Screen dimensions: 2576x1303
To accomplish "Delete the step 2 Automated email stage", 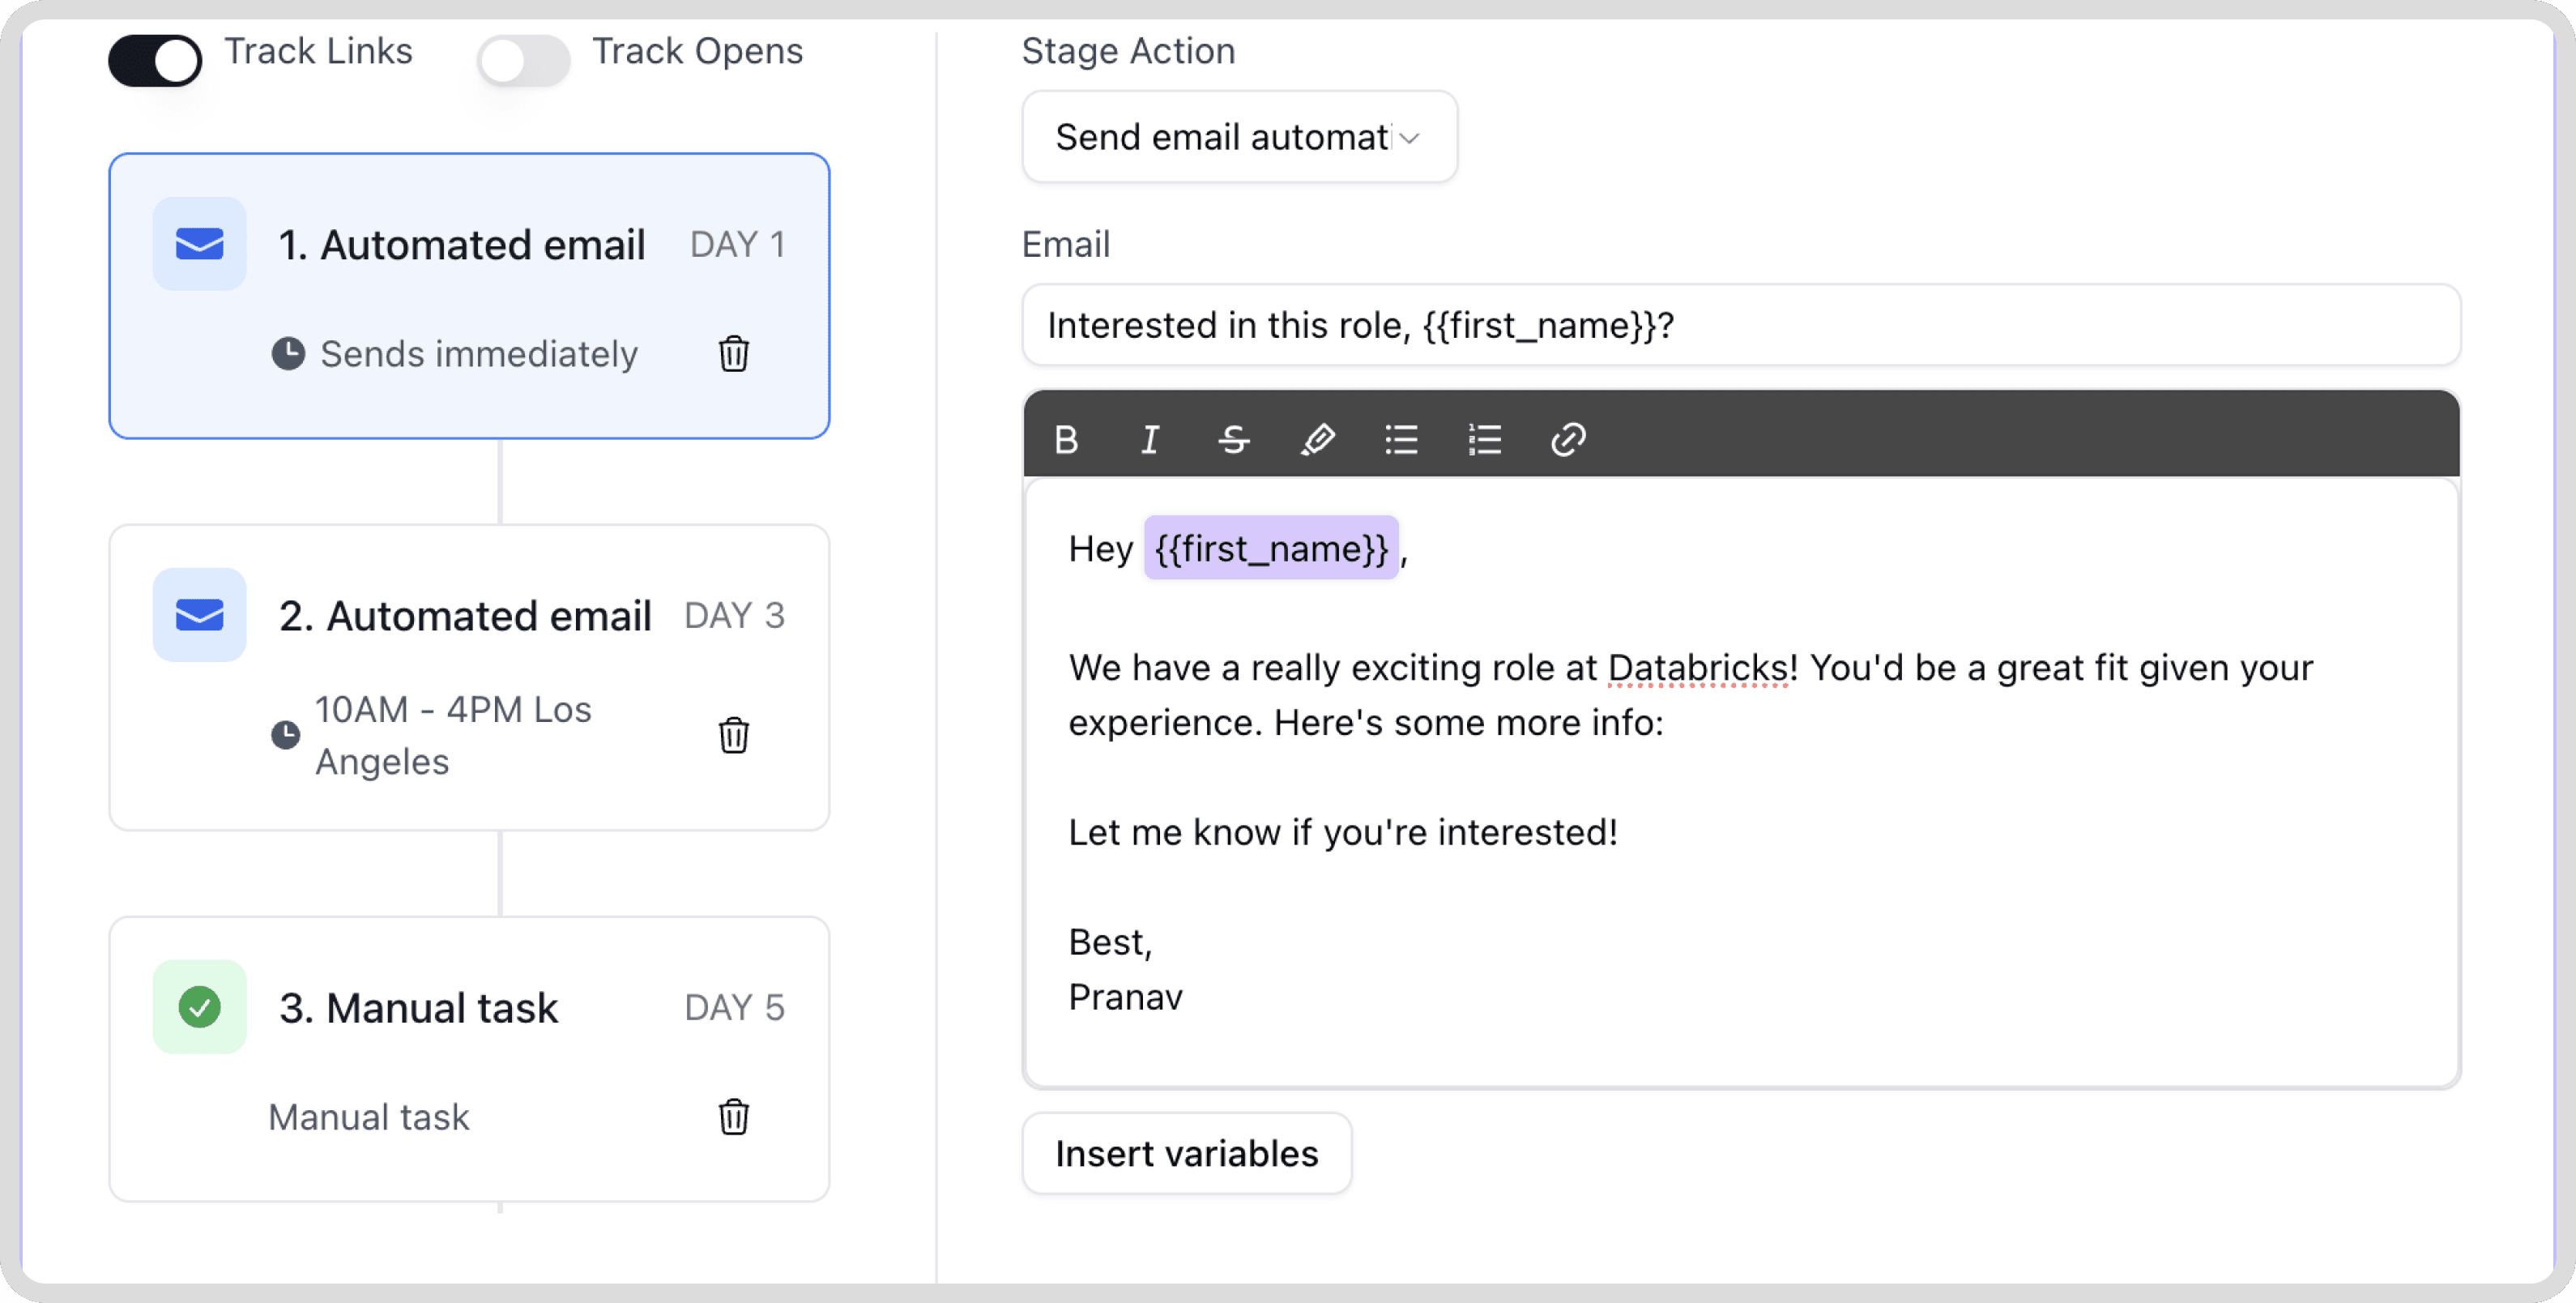I will pos(733,735).
